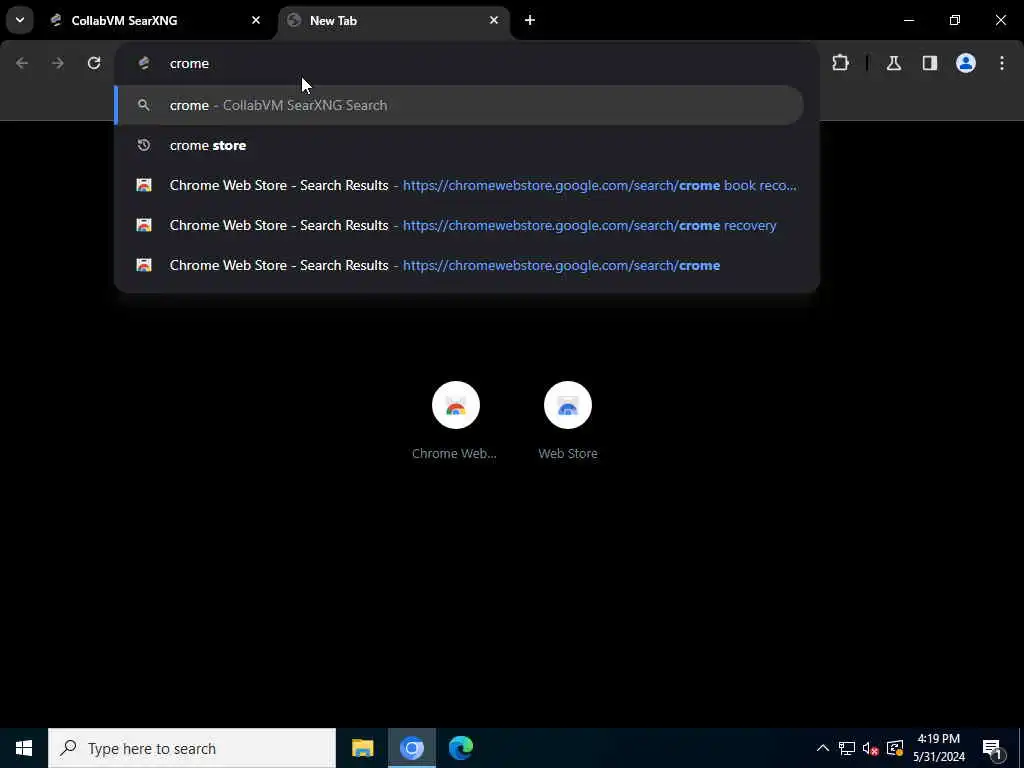Click the security warning tray icon

pyautogui.click(x=895, y=748)
